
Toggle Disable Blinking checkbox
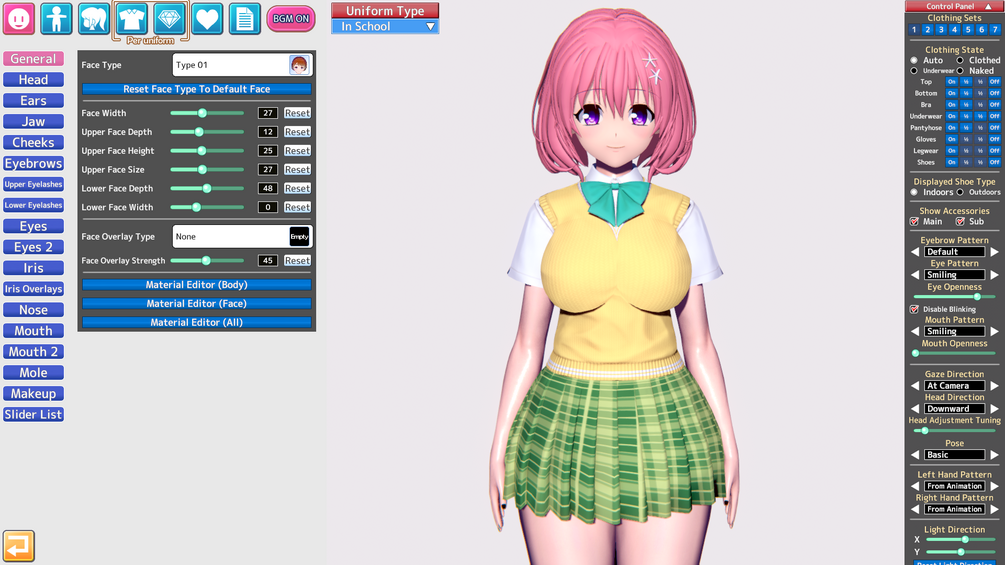point(915,309)
